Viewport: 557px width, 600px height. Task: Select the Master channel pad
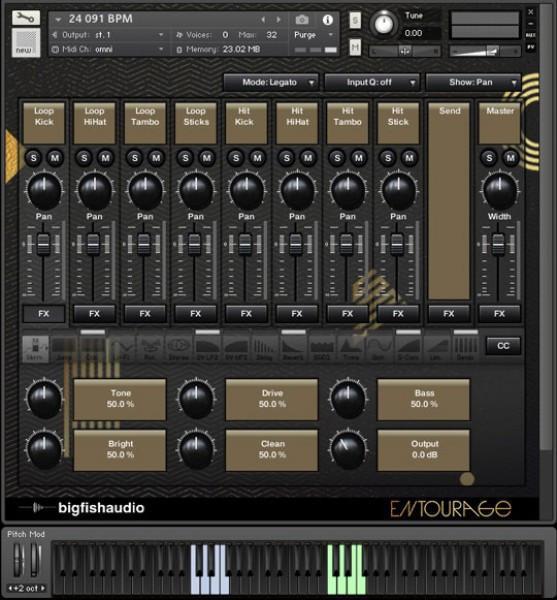click(x=500, y=123)
